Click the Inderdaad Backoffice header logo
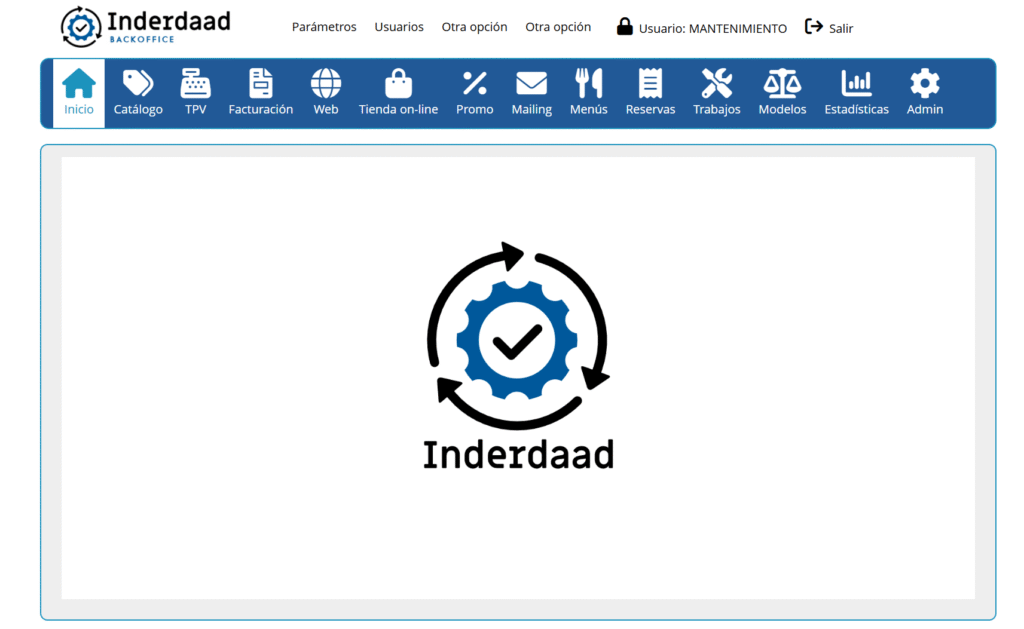 (x=146, y=27)
